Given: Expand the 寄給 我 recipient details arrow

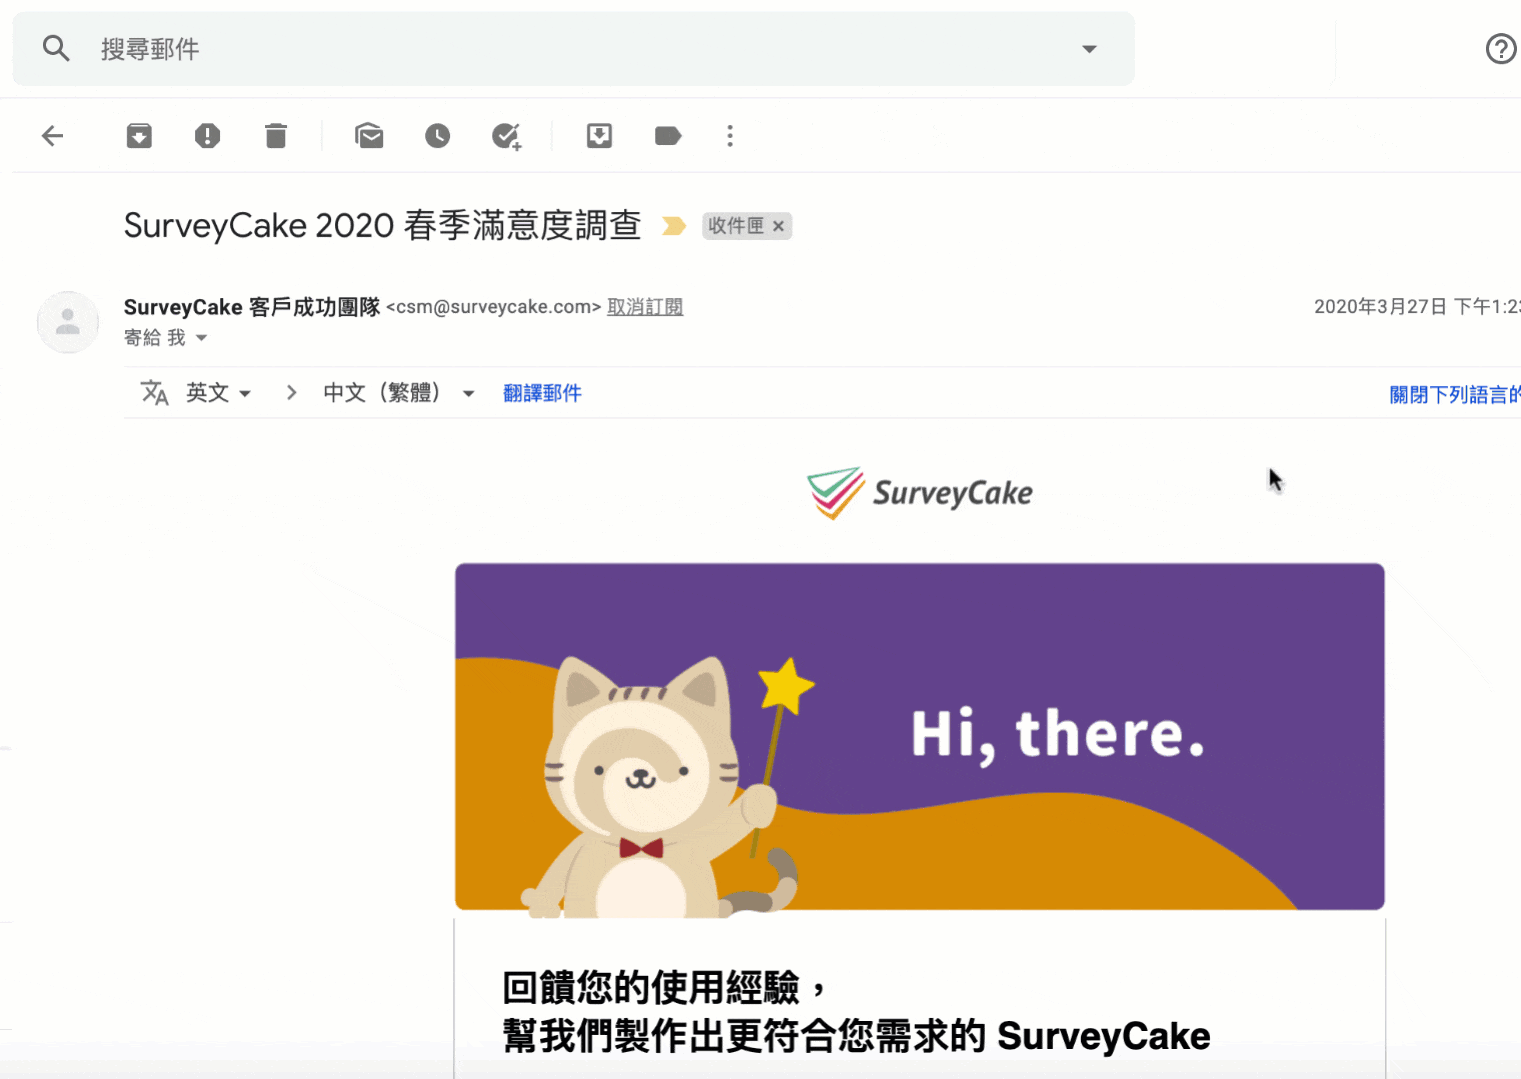Looking at the screenshot, I should (x=201, y=338).
